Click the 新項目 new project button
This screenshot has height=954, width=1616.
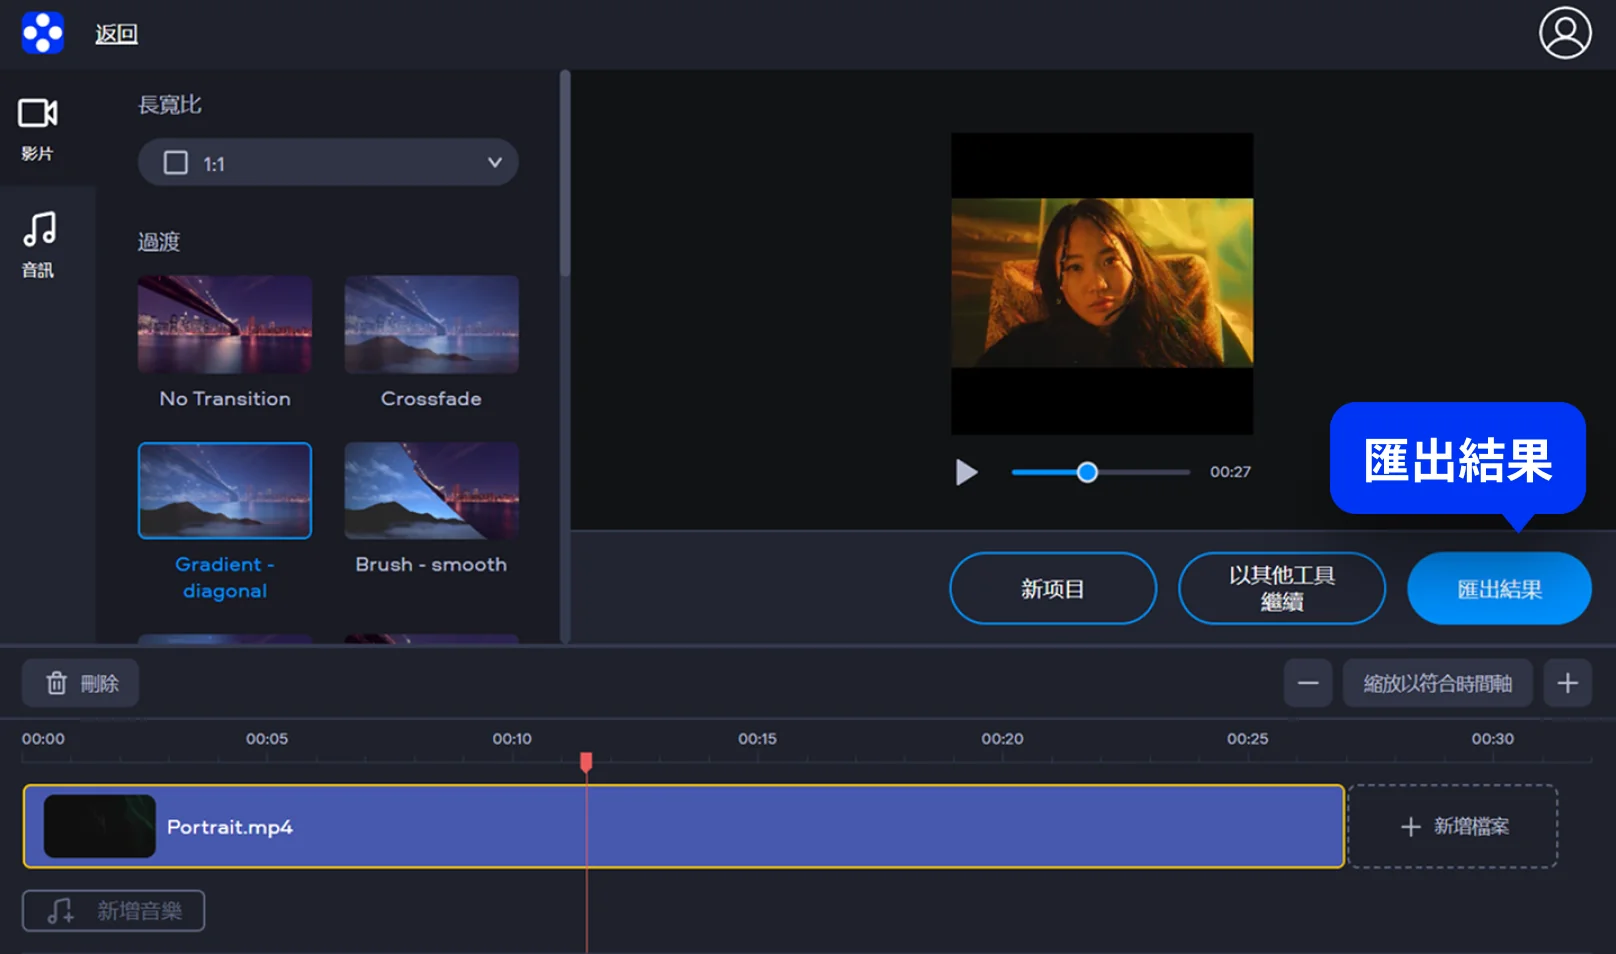pyautogui.click(x=1052, y=589)
